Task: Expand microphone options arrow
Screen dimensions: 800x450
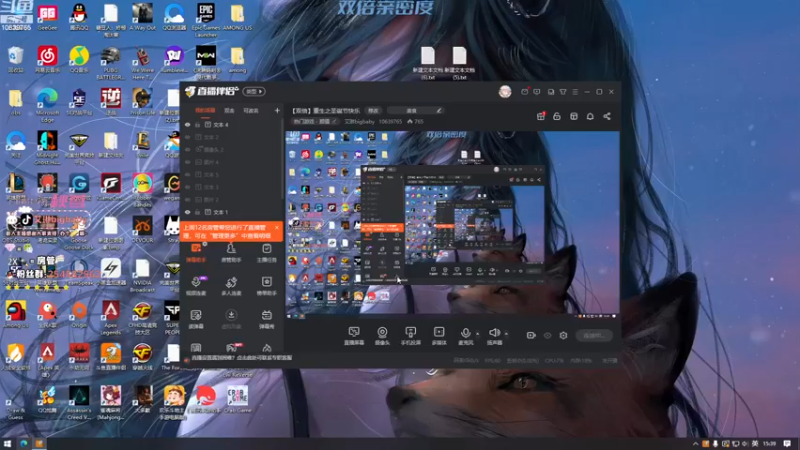Action: click(x=478, y=334)
